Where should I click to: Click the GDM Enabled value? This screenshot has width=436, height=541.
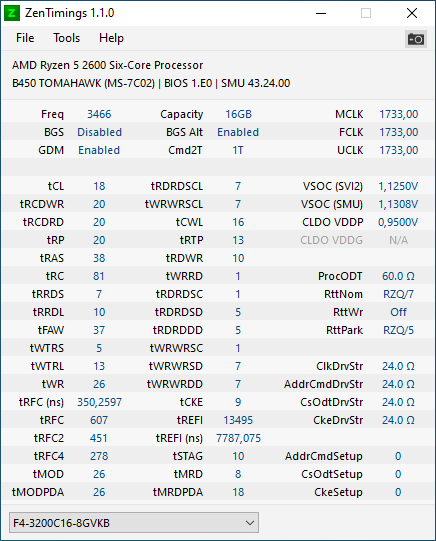pyautogui.click(x=99, y=150)
